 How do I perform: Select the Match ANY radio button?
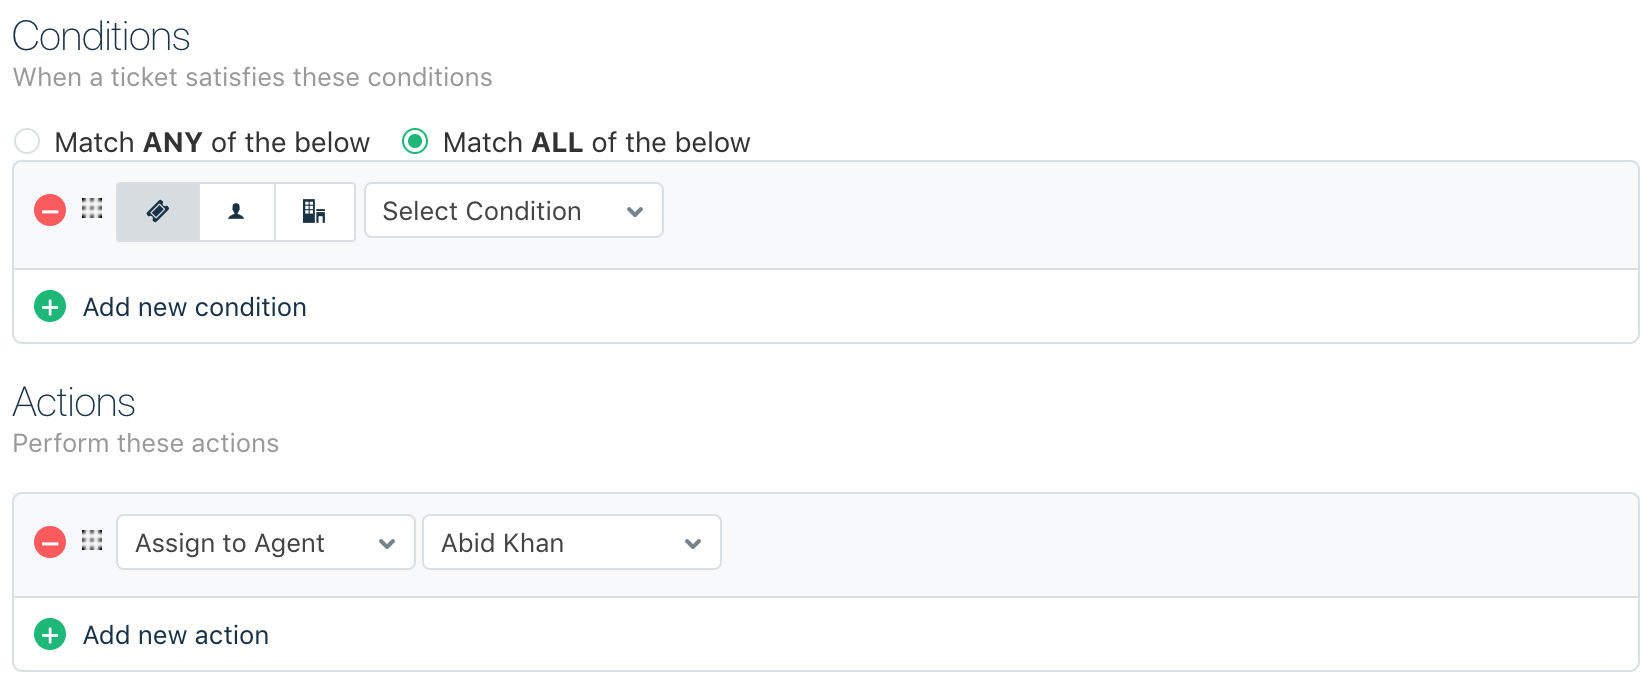tap(27, 141)
